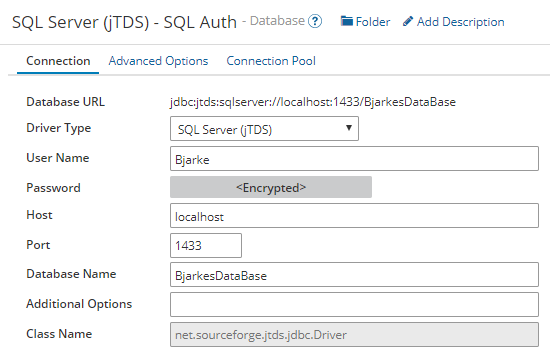Expand the Driver Type dropdown
Screen dimensions: 550x360
coord(264,129)
